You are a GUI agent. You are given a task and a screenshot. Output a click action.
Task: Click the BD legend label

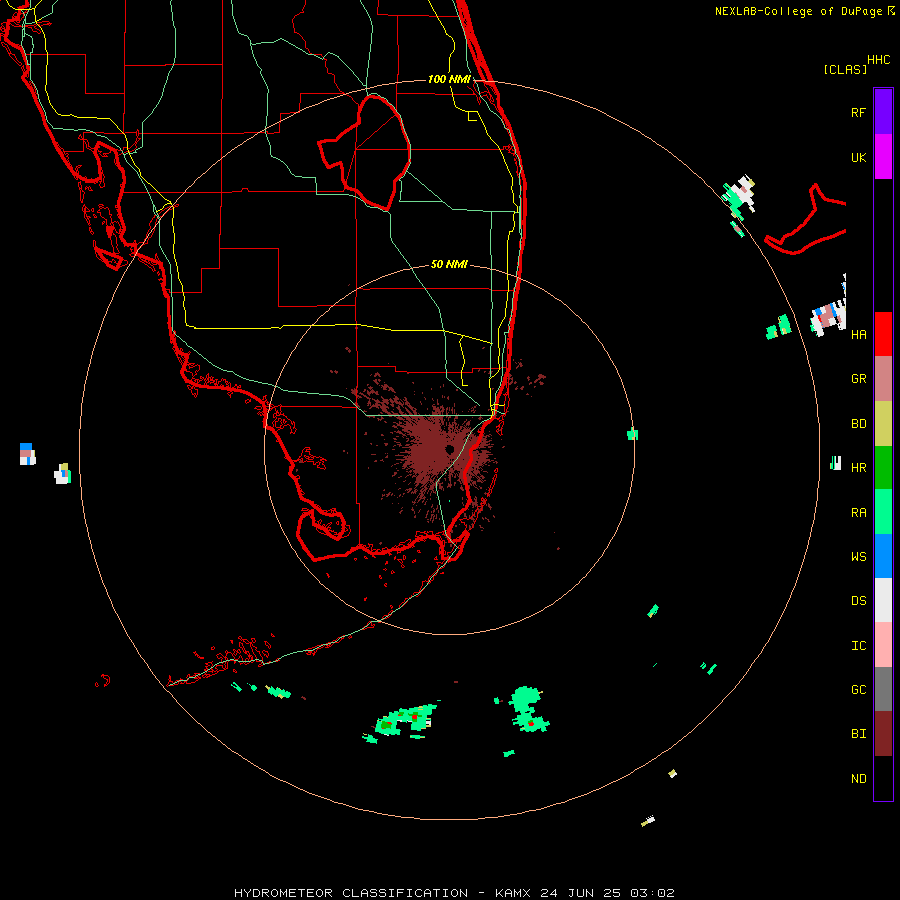pos(858,424)
